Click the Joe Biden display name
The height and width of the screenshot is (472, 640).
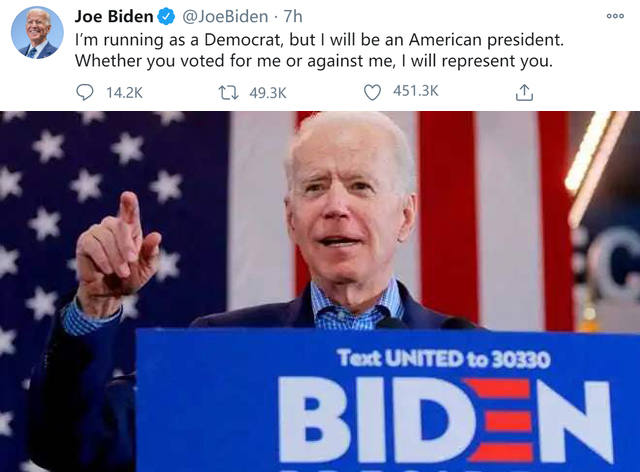pos(114,16)
